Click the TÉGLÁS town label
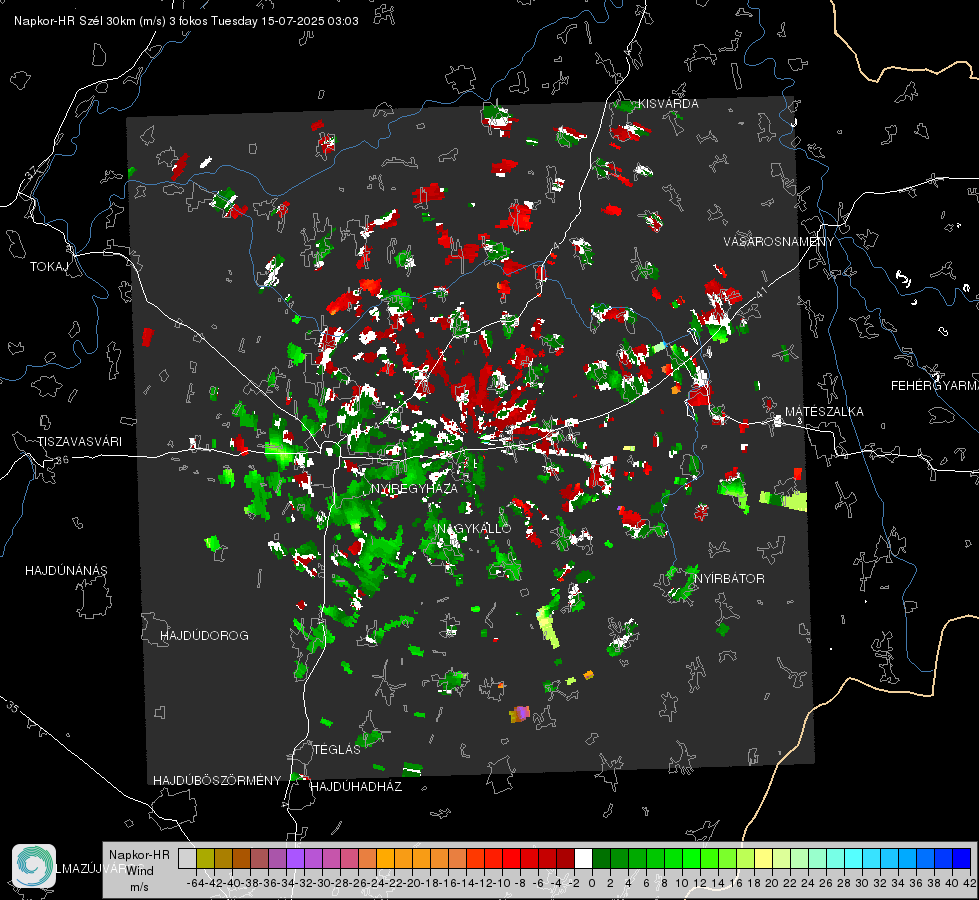 click(x=337, y=750)
